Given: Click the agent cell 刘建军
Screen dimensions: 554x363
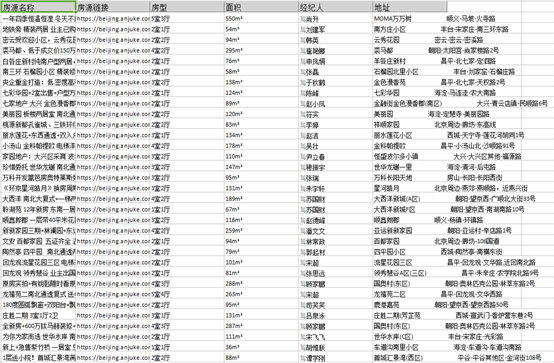Looking at the screenshot, I should [x=336, y=29].
